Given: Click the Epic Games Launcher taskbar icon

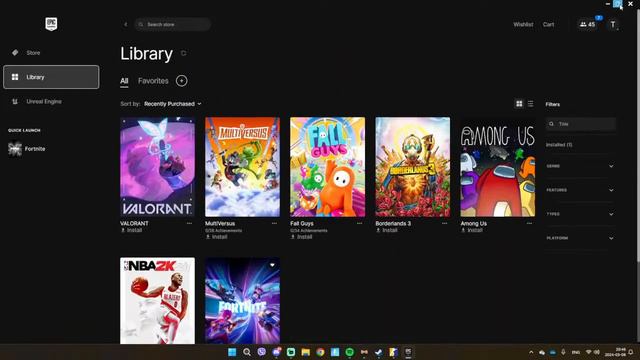Looking at the screenshot, I should (408, 352).
